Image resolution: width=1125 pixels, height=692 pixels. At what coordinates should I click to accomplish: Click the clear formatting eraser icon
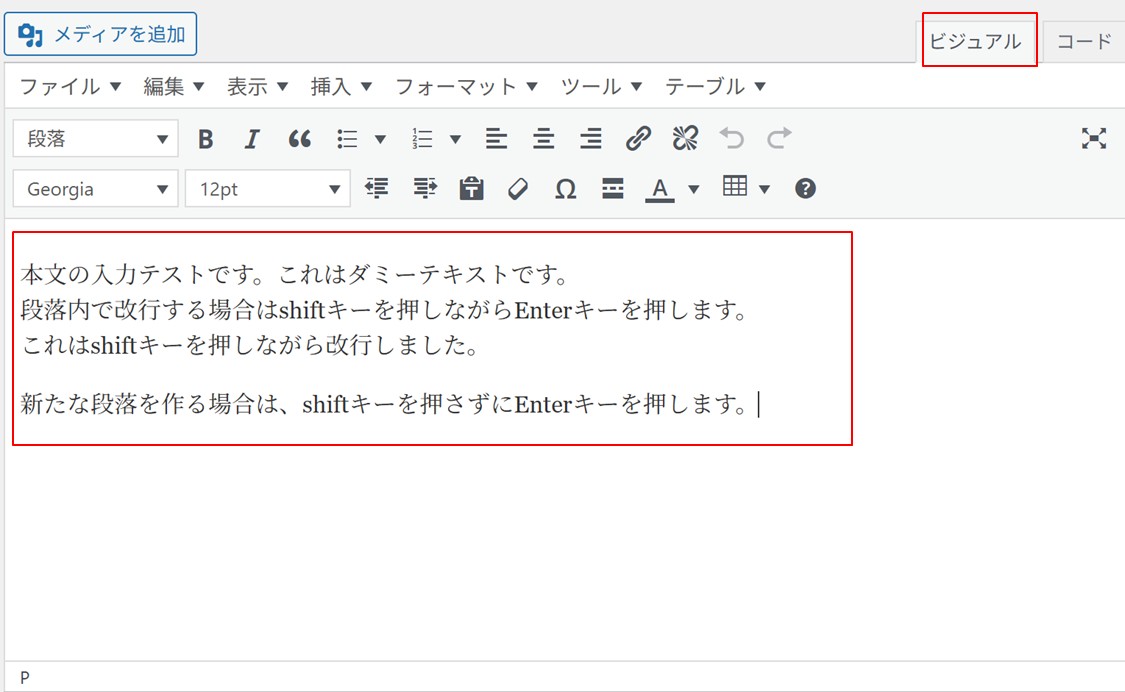pos(518,189)
